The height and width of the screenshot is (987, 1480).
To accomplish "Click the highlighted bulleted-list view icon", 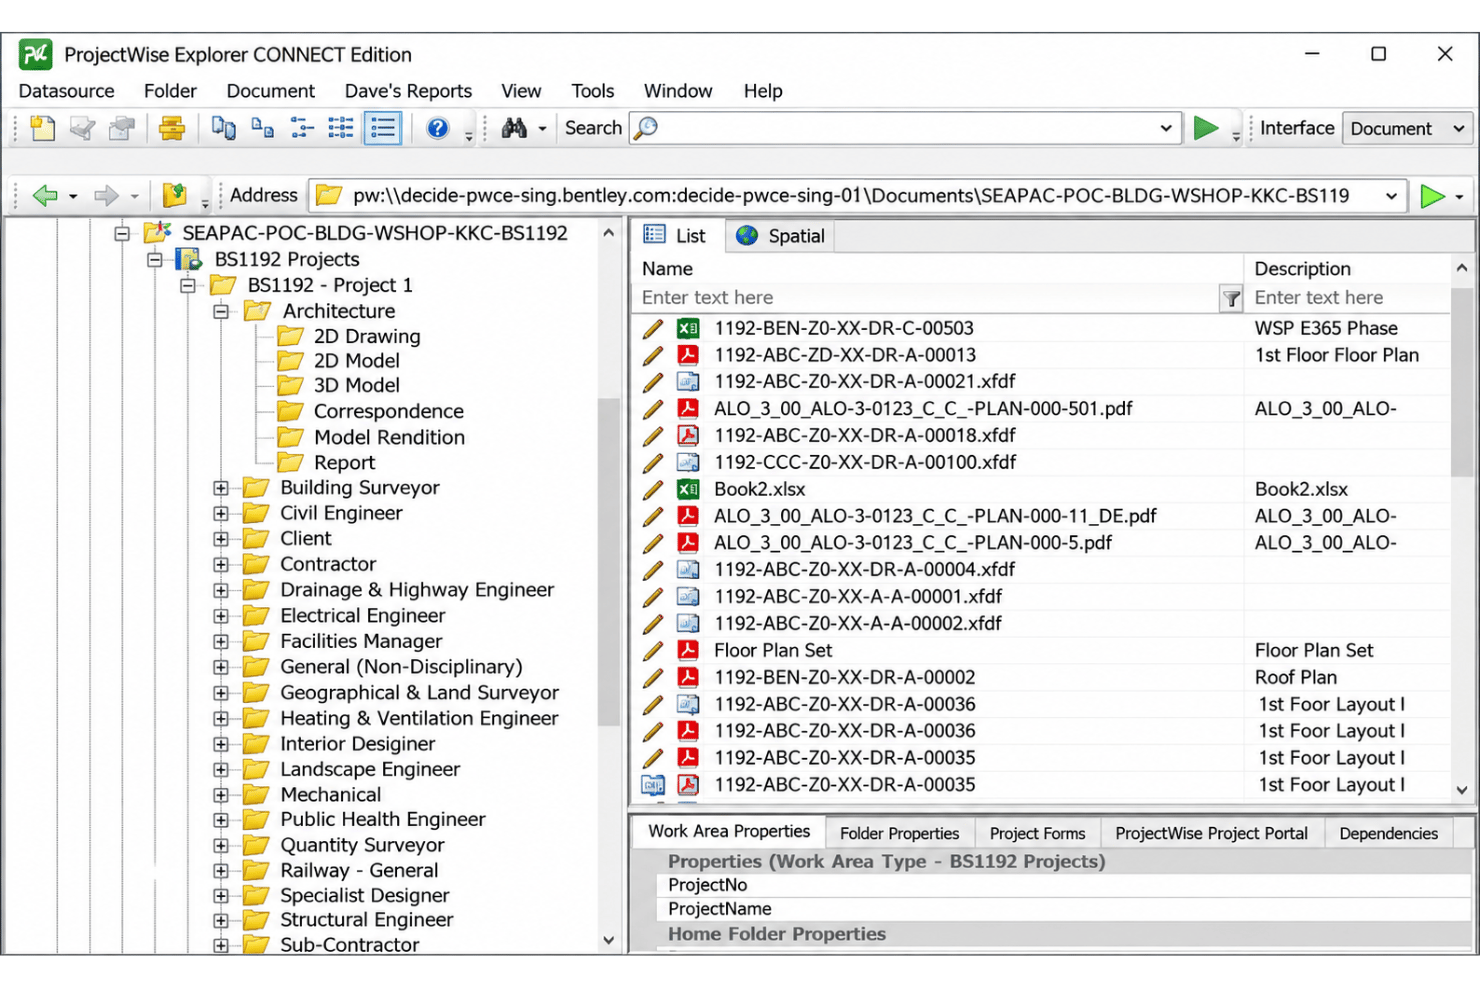I will pyautogui.click(x=383, y=128).
